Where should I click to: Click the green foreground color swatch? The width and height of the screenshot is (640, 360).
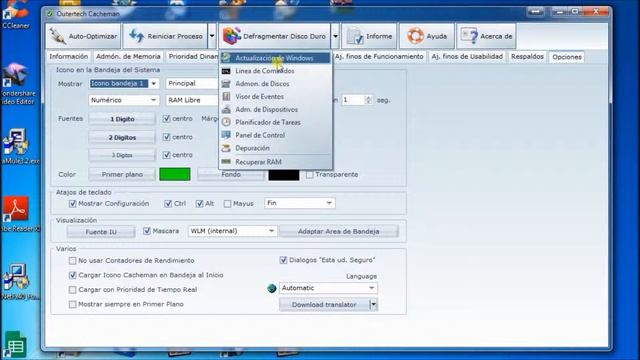175,174
